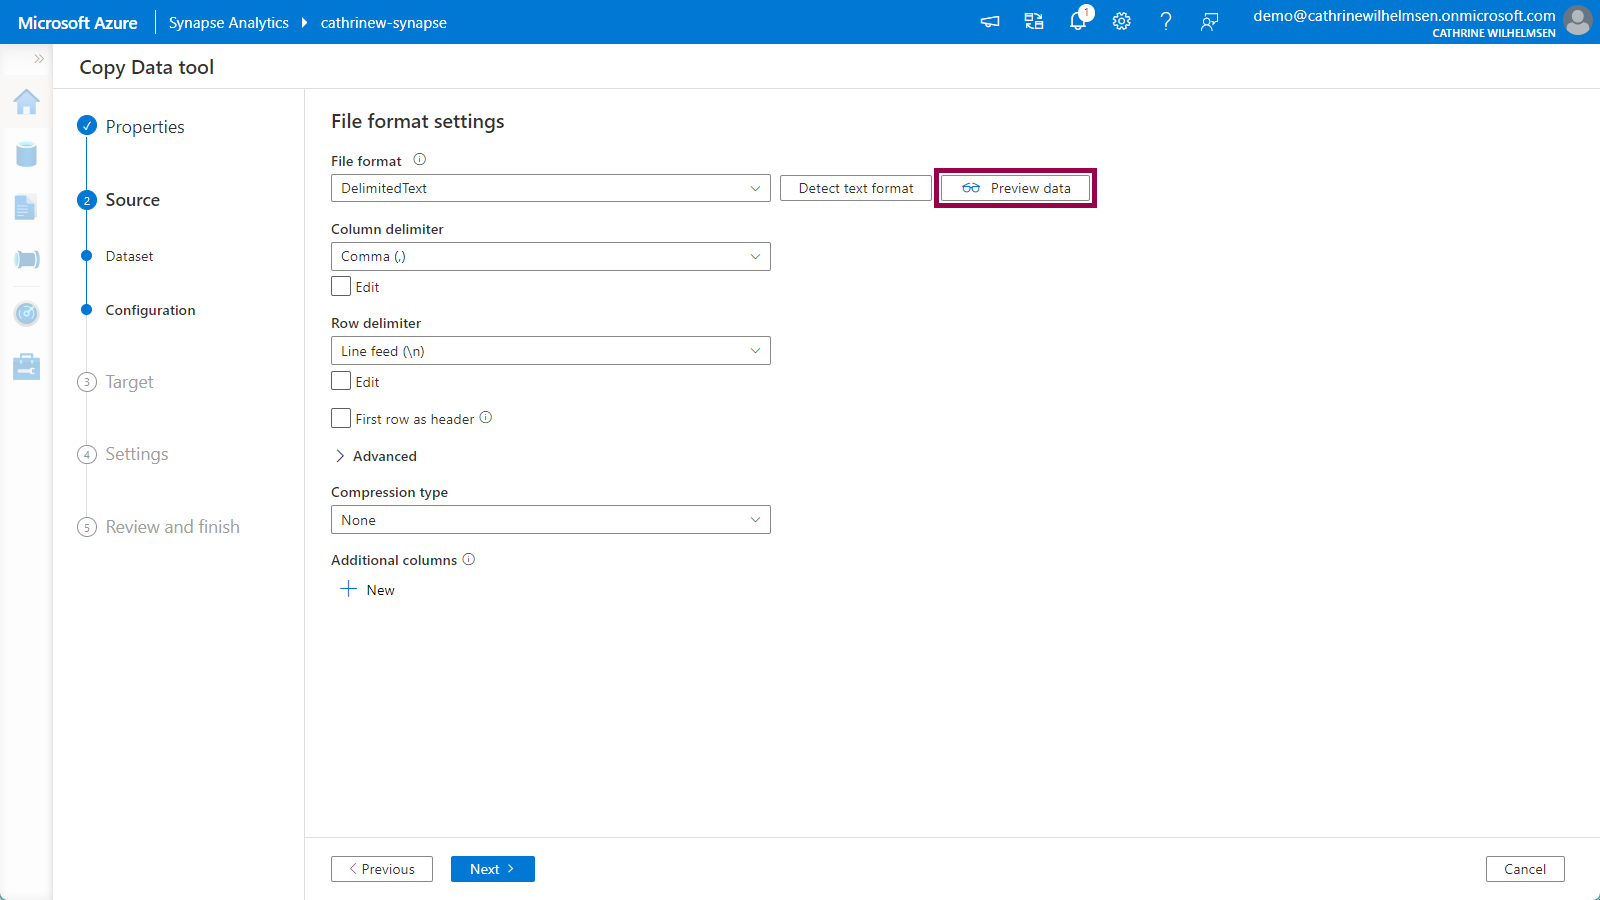Go to Properties step in wizard

(144, 127)
